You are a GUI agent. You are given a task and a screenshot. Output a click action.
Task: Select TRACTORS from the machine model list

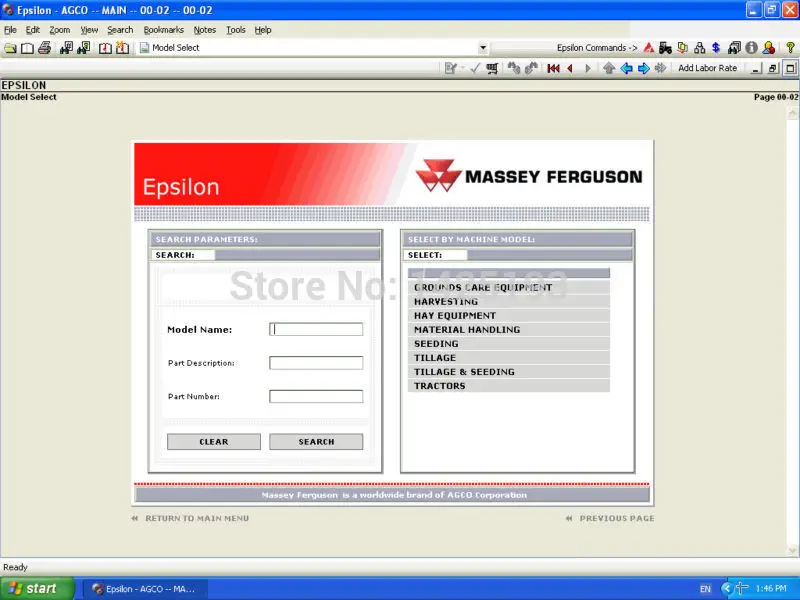click(x=440, y=385)
